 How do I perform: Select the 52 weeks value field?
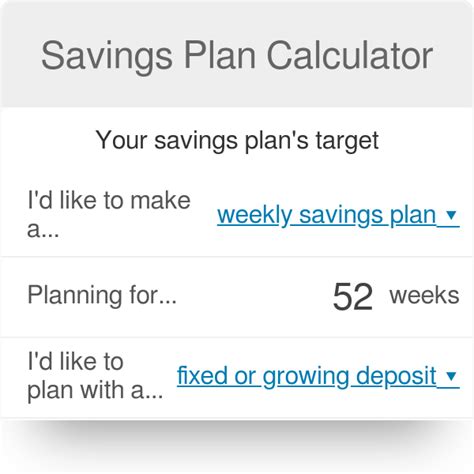(353, 296)
